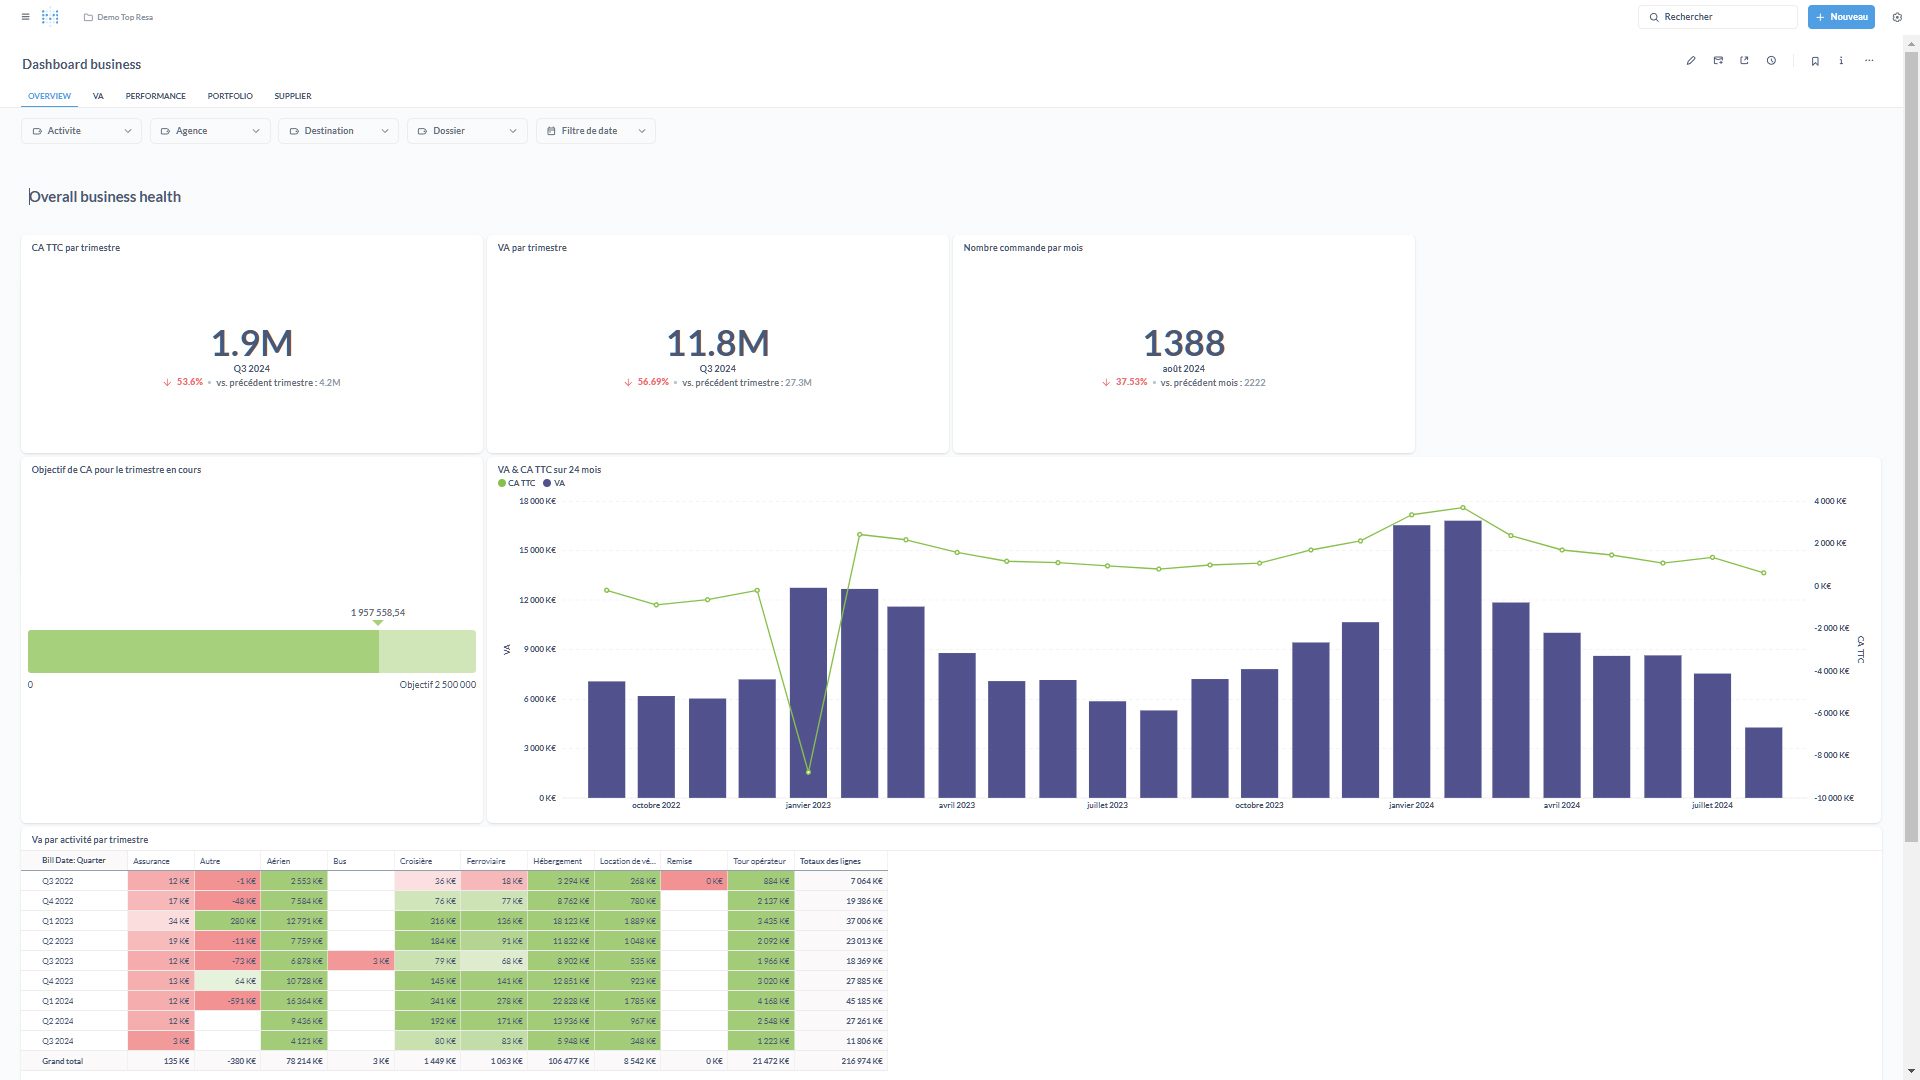Open auto-refresh clock icon
This screenshot has width=1920, height=1080.
coord(1771,61)
